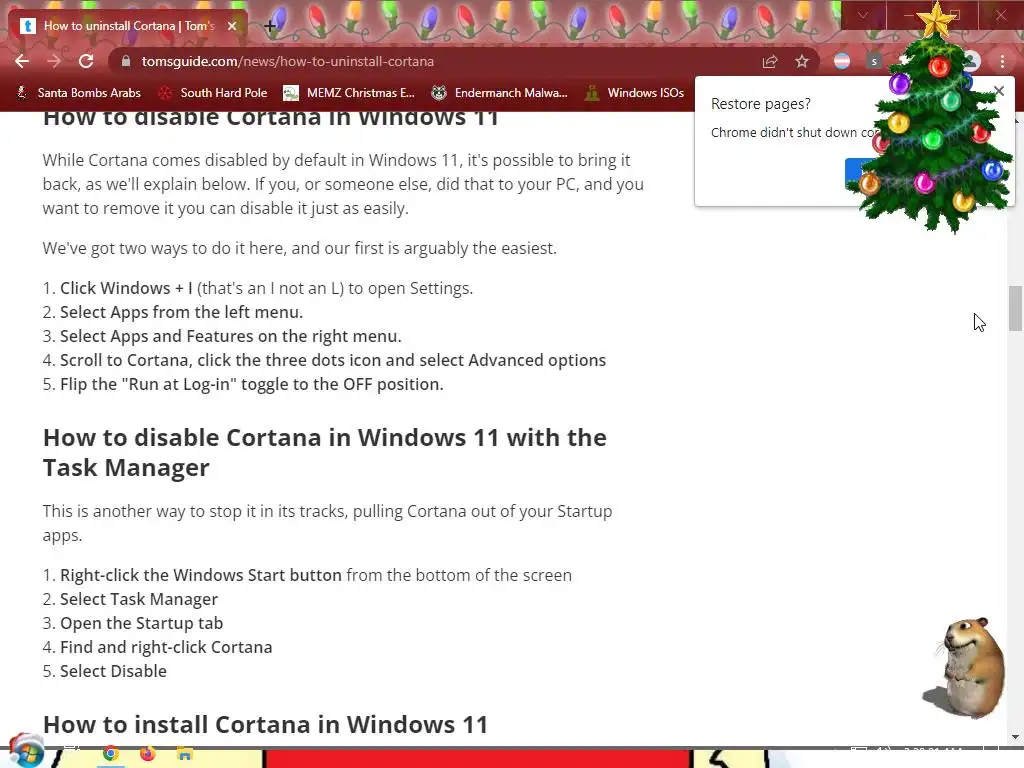Select the 'How to uninstall Cortana' tab
1024x768 pixels.
click(129, 26)
